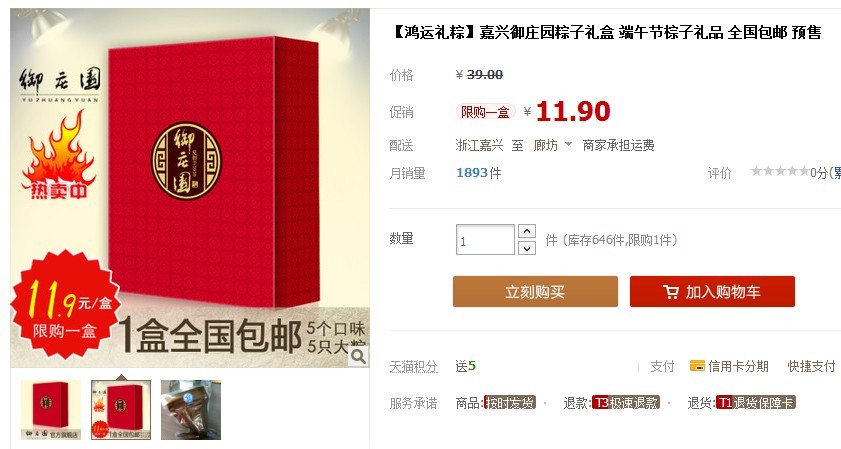Image resolution: width=841 pixels, height=449 pixels.
Task: Decrease quantity with the down arrow
Action: tap(527, 248)
